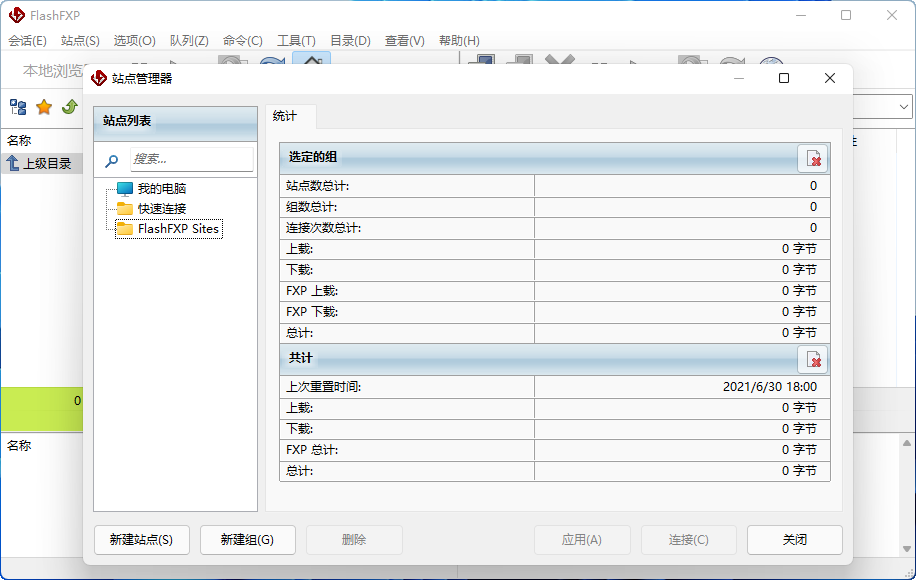Open the 查看(V) menu
Screen dimensions: 916x580
404,41
